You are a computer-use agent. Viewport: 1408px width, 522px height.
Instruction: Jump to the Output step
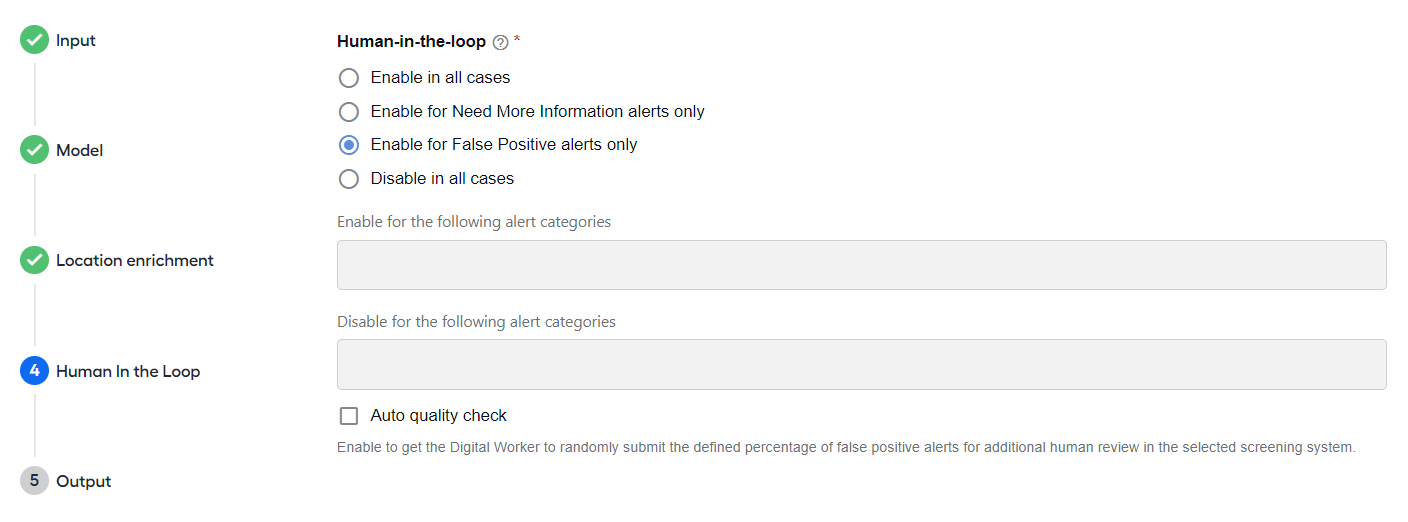[84, 481]
